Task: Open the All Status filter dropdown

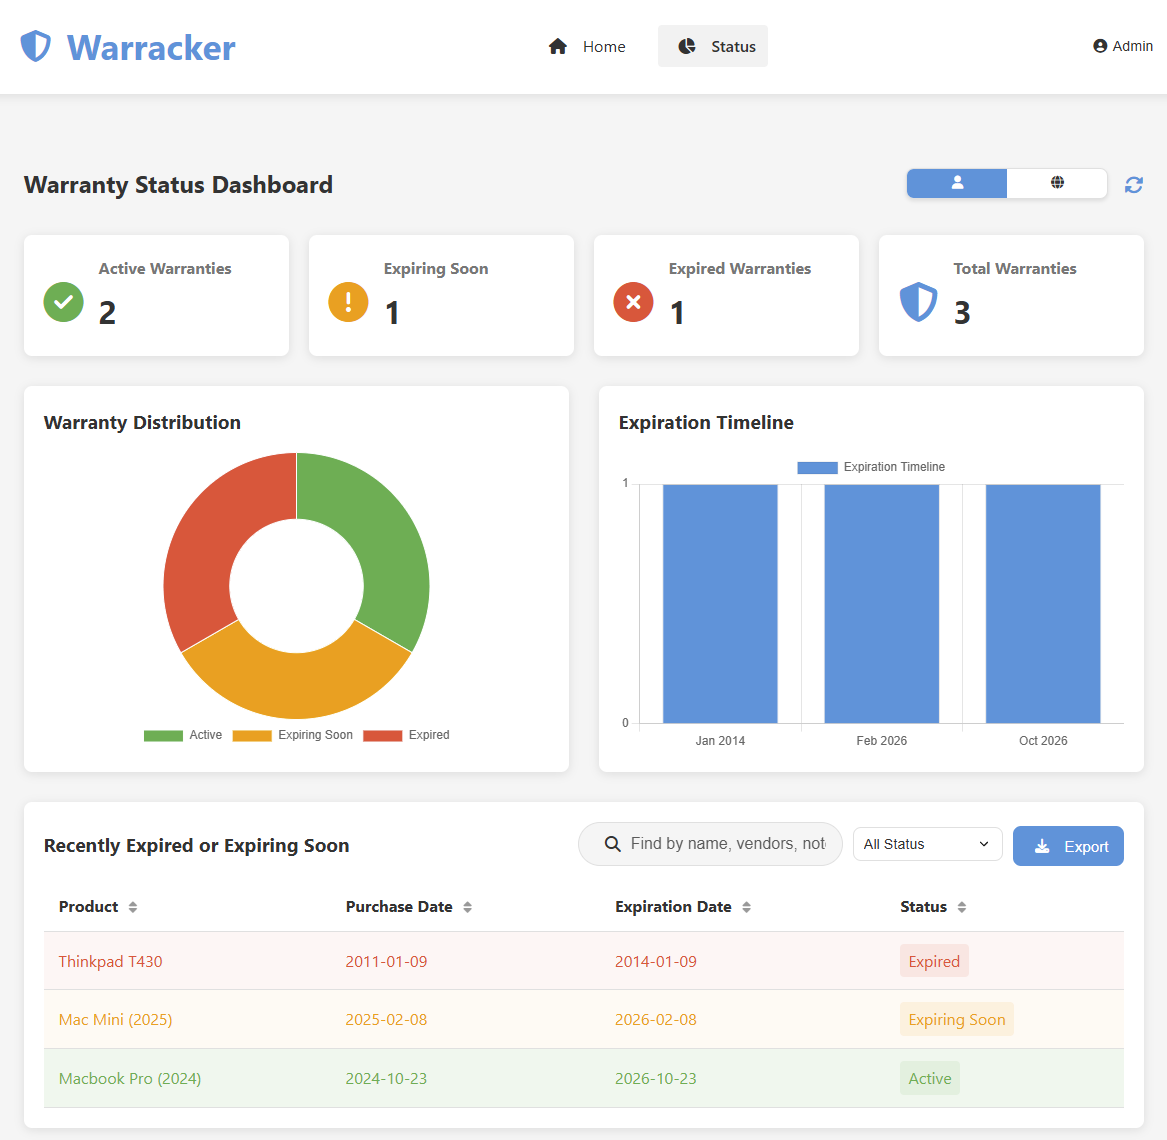Action: pos(927,844)
